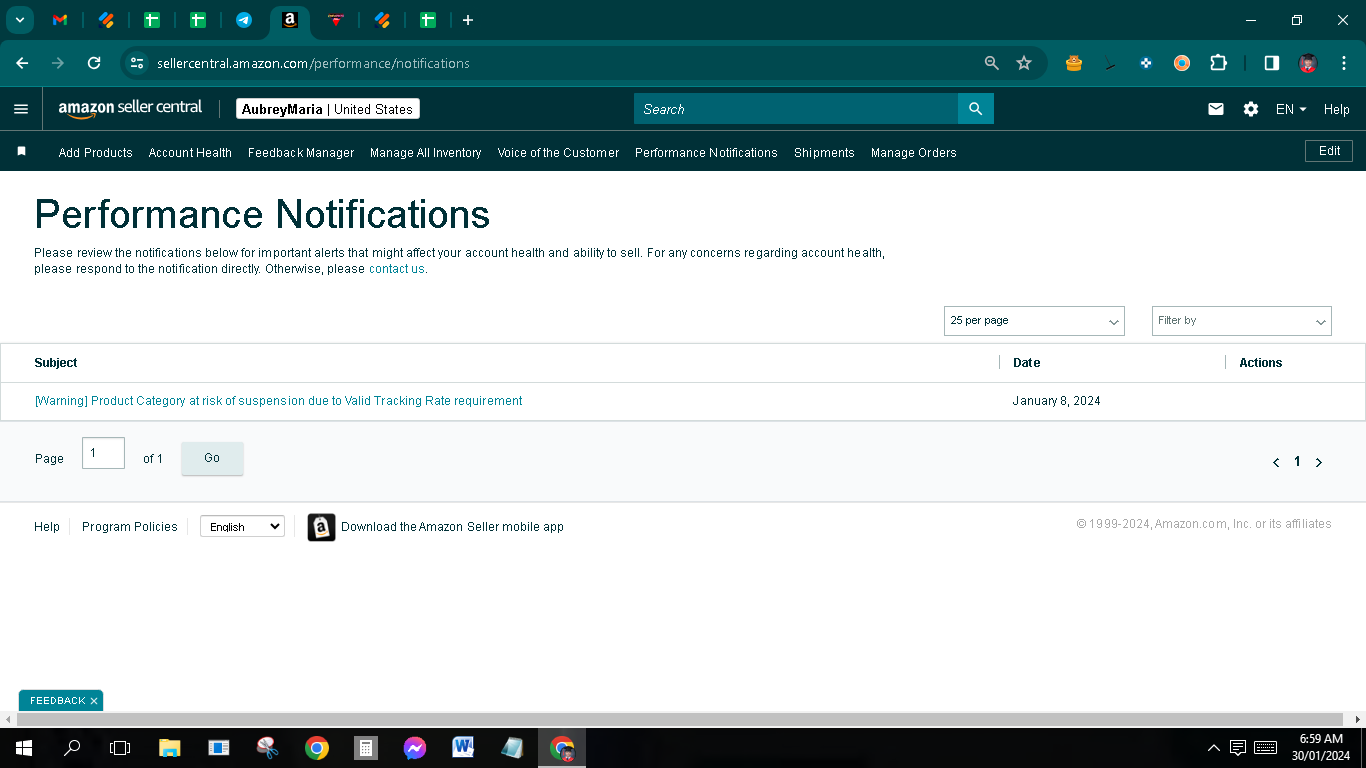1366x768 pixels.
Task: Open the hamburger navigation menu
Action: (x=21, y=109)
